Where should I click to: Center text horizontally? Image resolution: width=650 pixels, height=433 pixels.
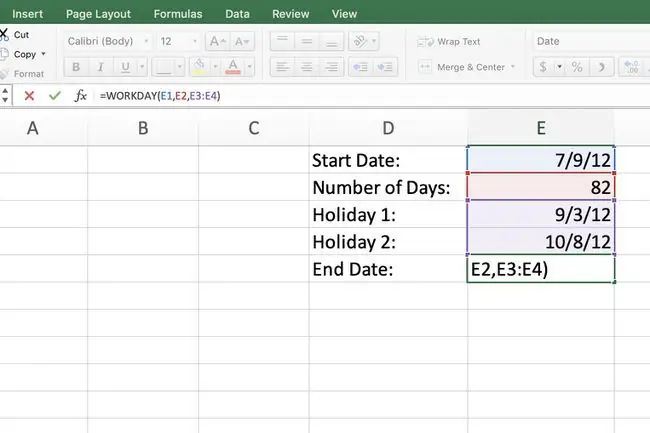pyautogui.click(x=307, y=67)
